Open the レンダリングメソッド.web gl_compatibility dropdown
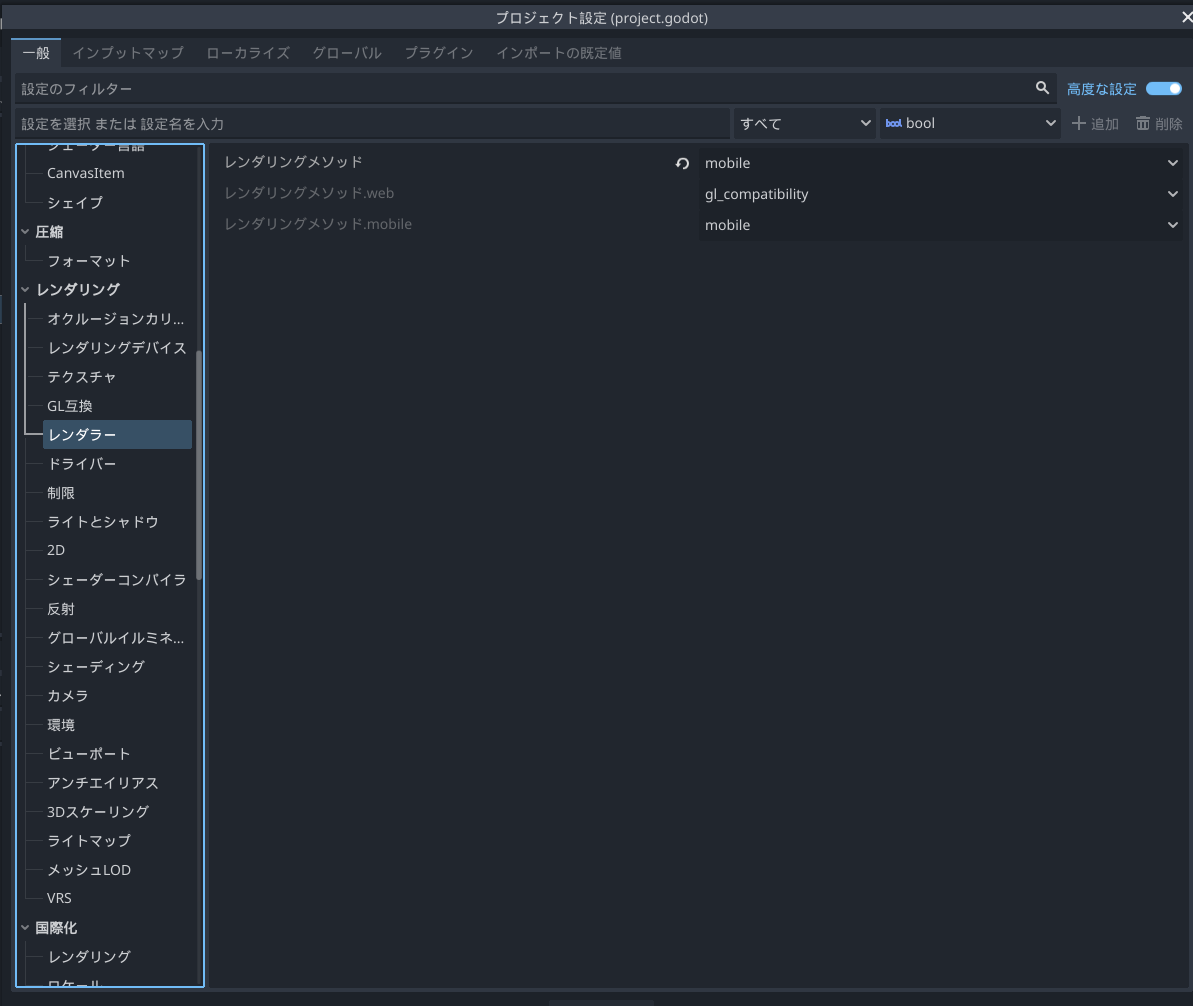The width and height of the screenshot is (1193, 1006). coord(941,194)
